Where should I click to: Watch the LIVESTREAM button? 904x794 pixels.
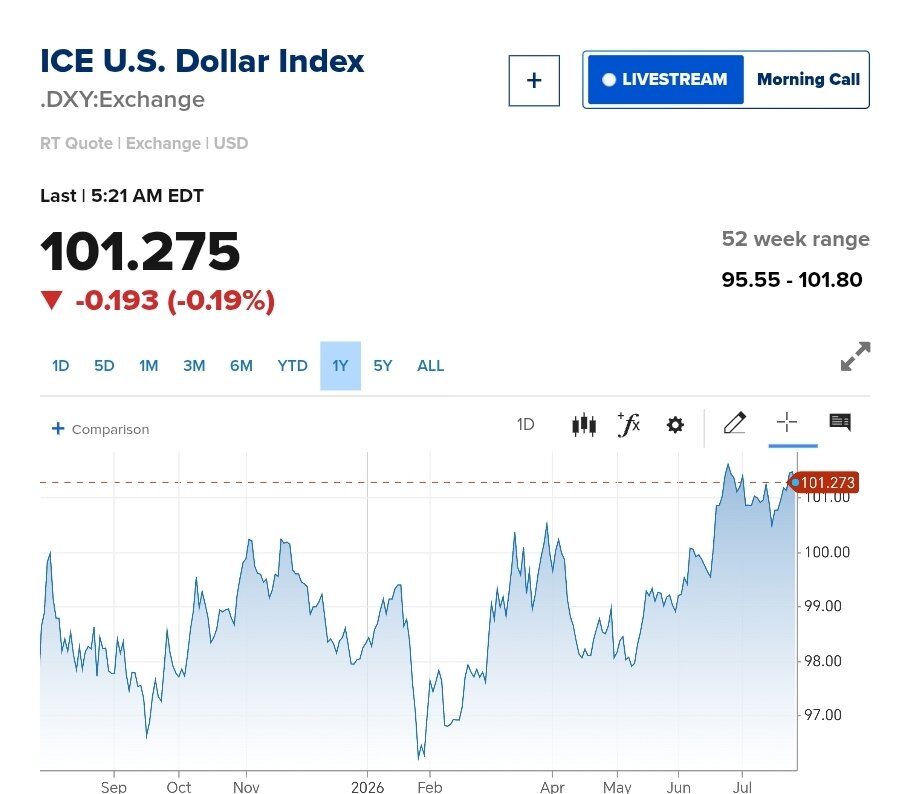coord(666,80)
